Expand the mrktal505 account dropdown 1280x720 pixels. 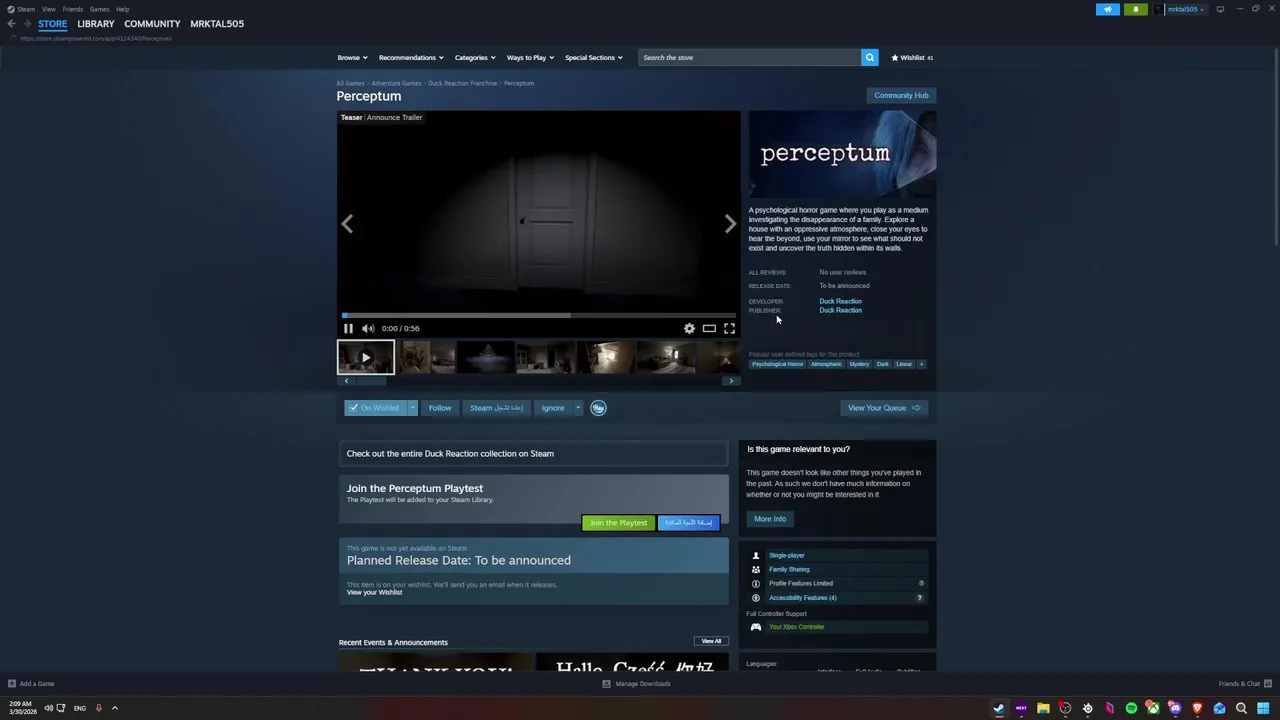pos(1185,9)
